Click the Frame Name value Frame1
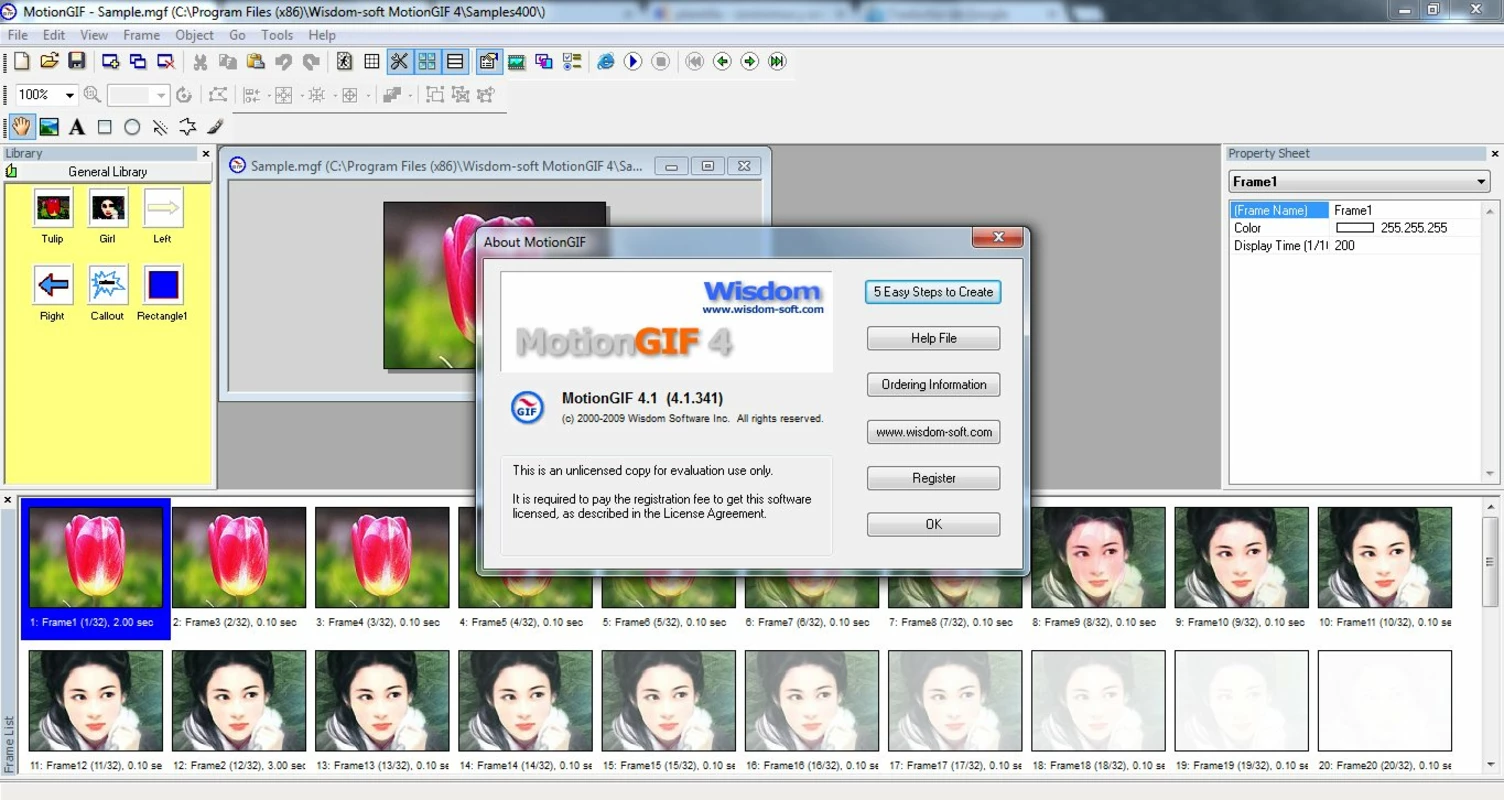 point(1353,211)
